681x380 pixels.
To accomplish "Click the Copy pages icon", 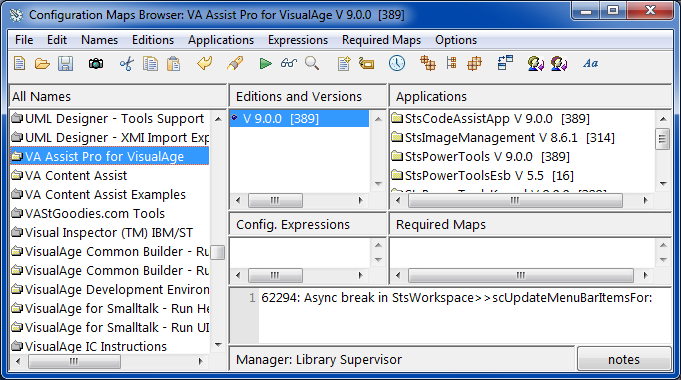I will [x=150, y=64].
